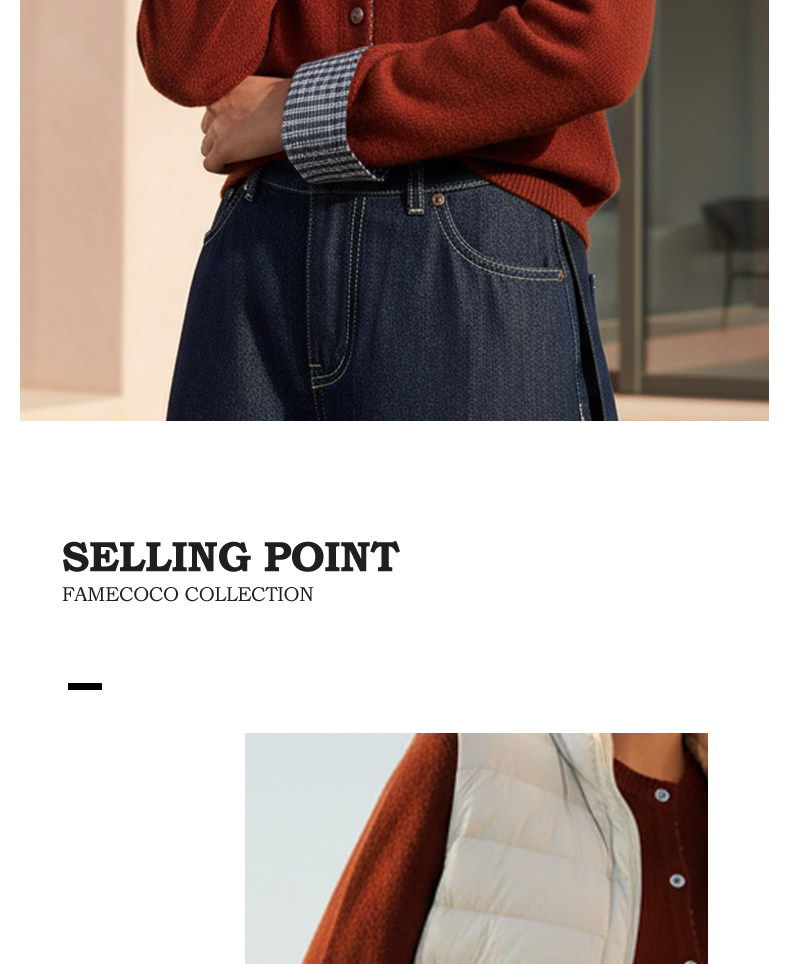Click the word POINT in the heading
This screenshot has width=790, height=964.
332,557
